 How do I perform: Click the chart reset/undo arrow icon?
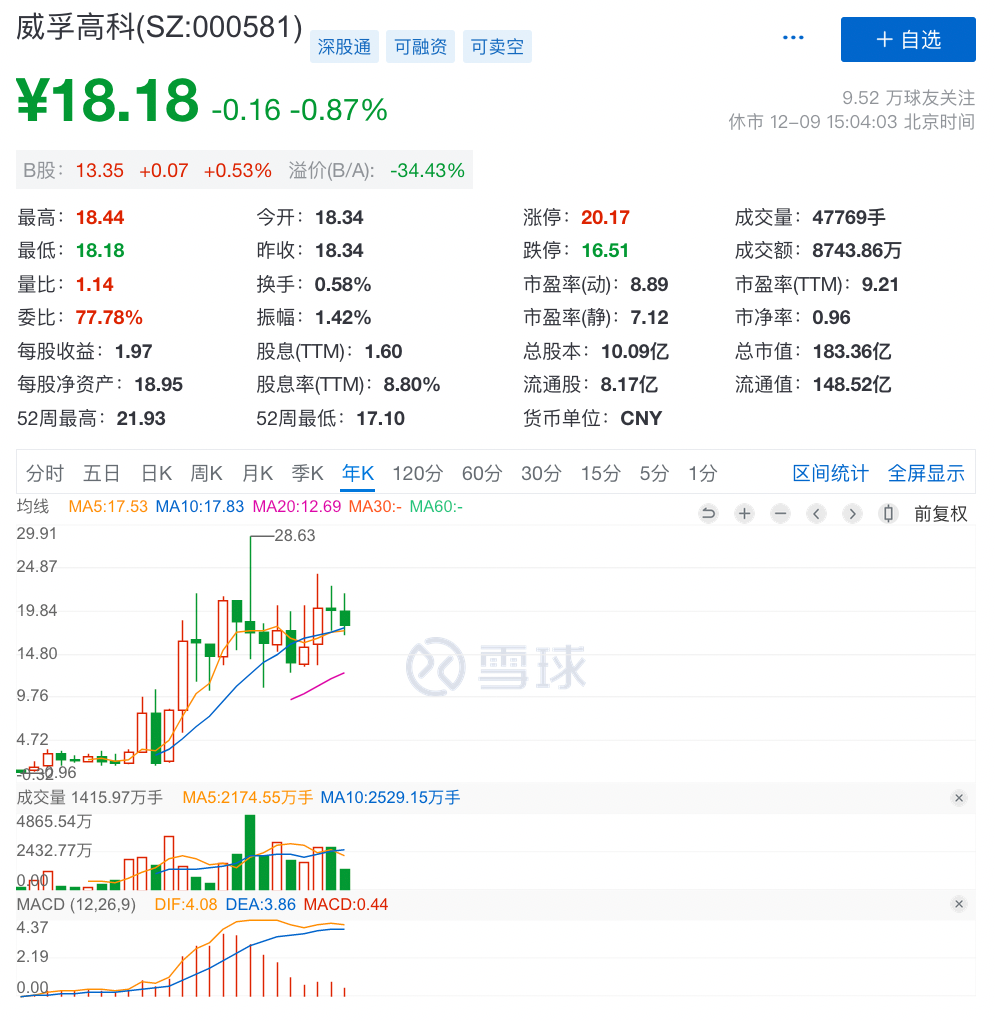click(708, 514)
